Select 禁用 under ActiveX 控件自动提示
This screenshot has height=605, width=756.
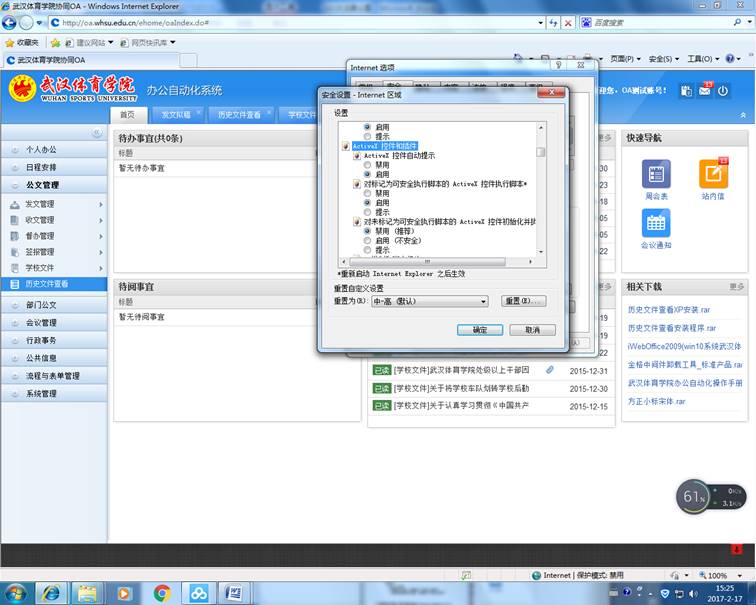coord(367,165)
